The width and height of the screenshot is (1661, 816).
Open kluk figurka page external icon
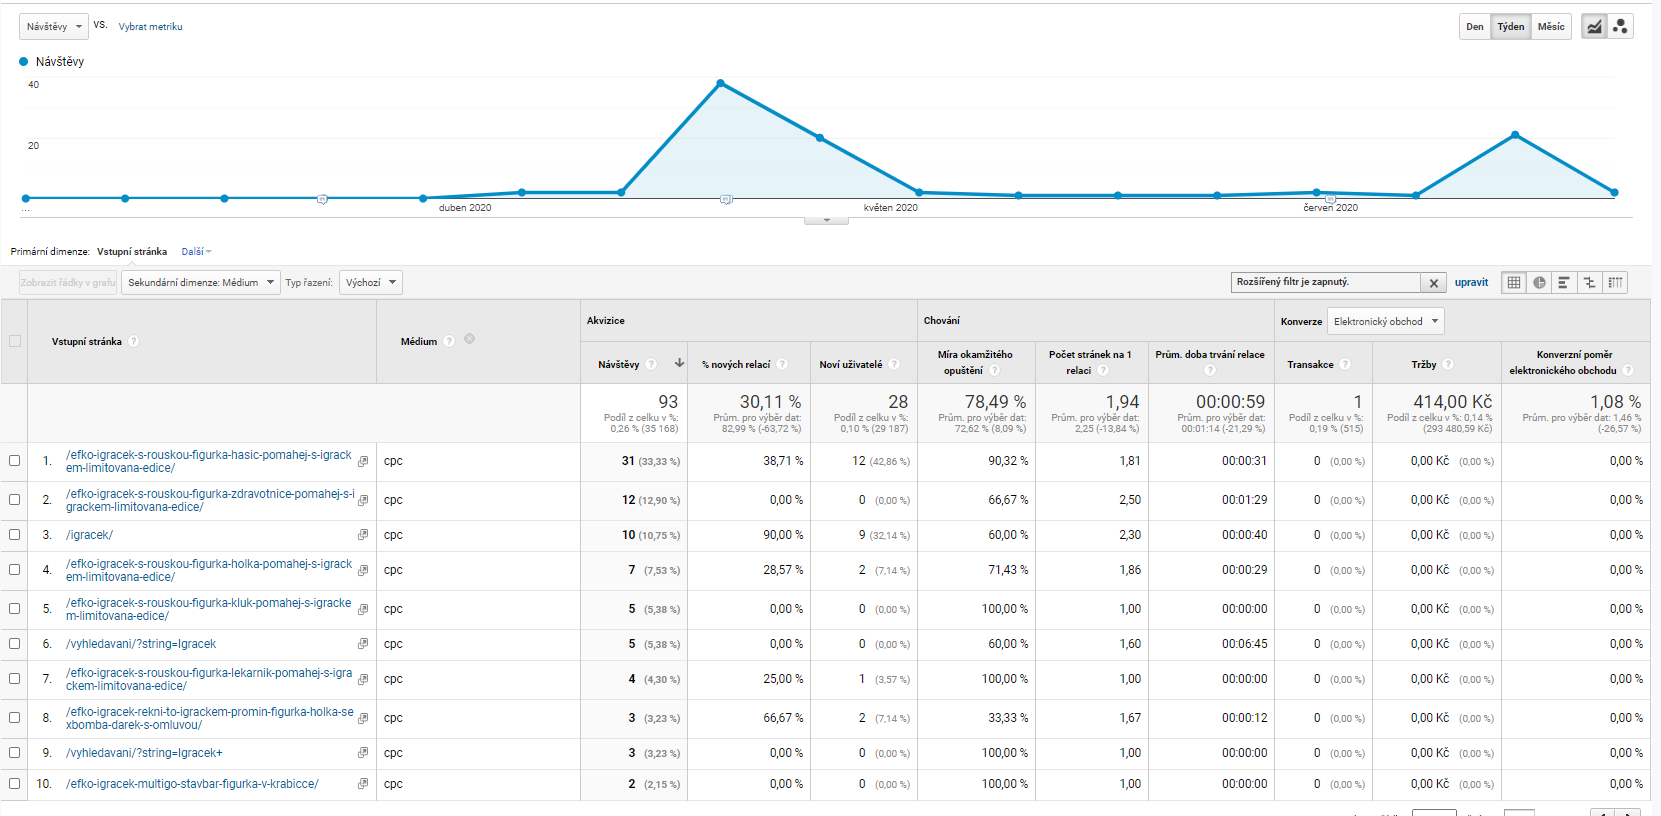point(363,609)
